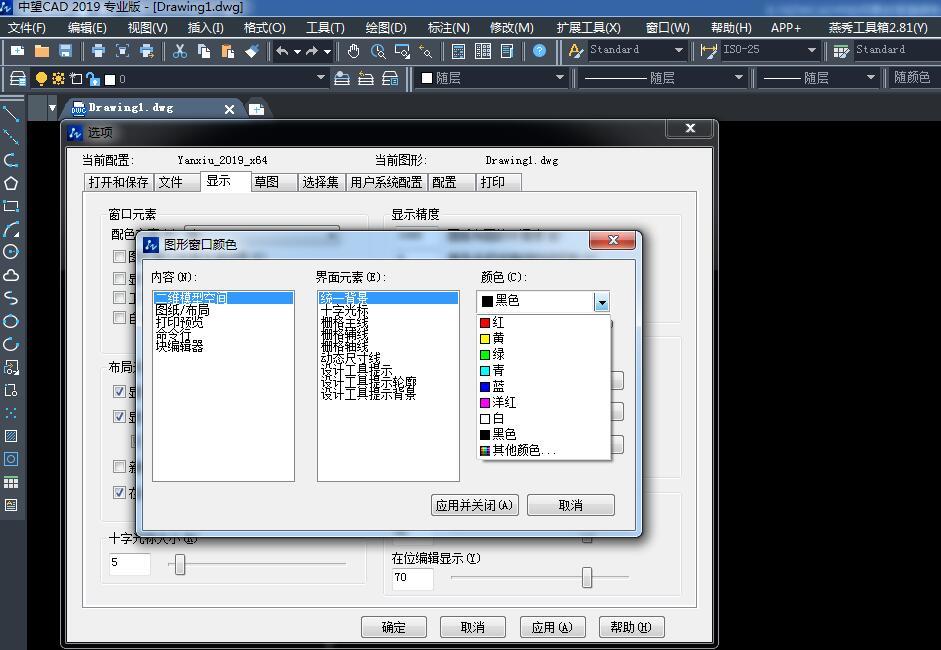Open the blue Help question mark icon
The image size is (941, 650).
click(x=540, y=51)
